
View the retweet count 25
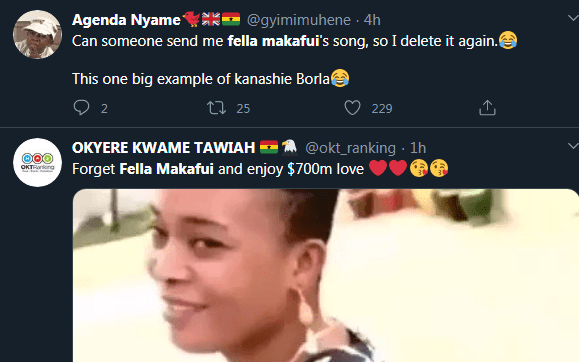pyautogui.click(x=243, y=109)
